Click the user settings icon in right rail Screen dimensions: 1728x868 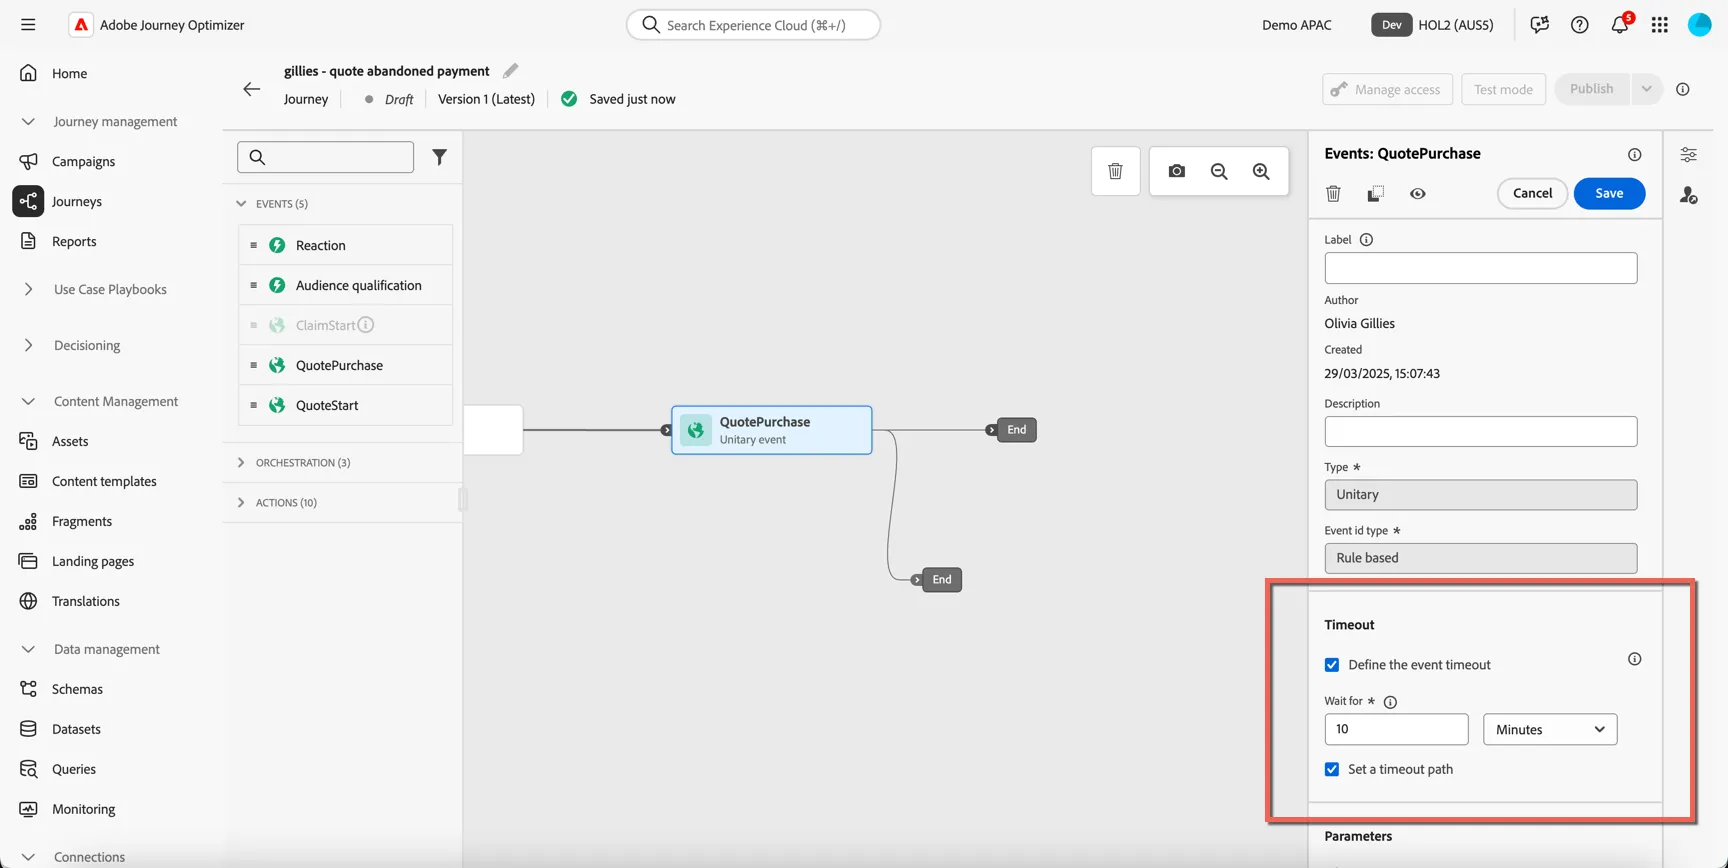[x=1689, y=195]
